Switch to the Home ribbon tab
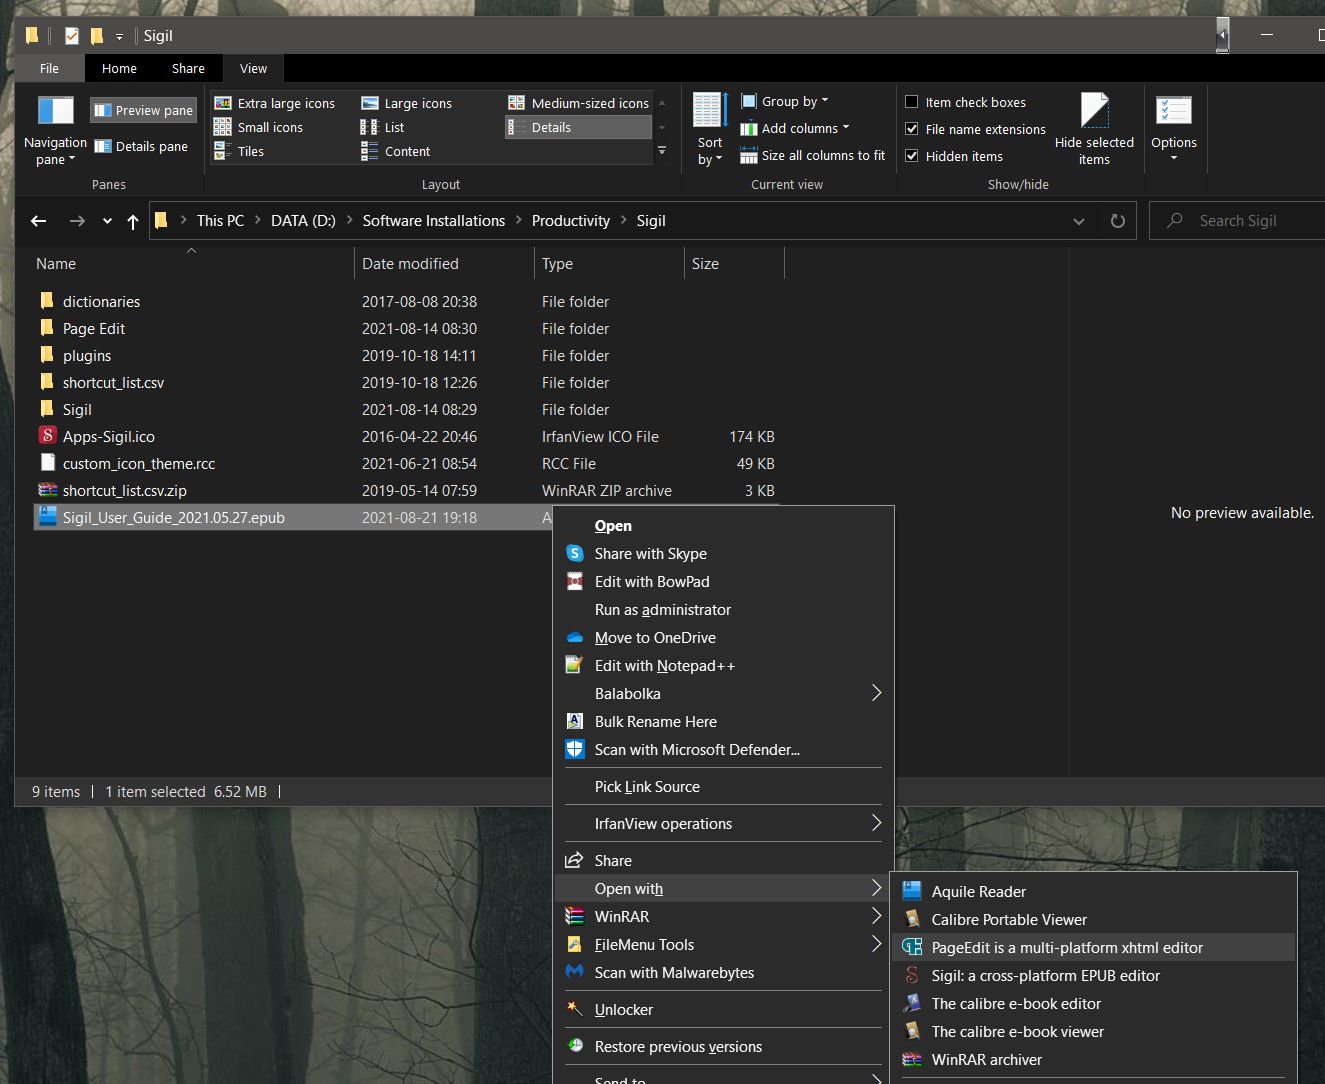The image size is (1325, 1084). pos(119,68)
